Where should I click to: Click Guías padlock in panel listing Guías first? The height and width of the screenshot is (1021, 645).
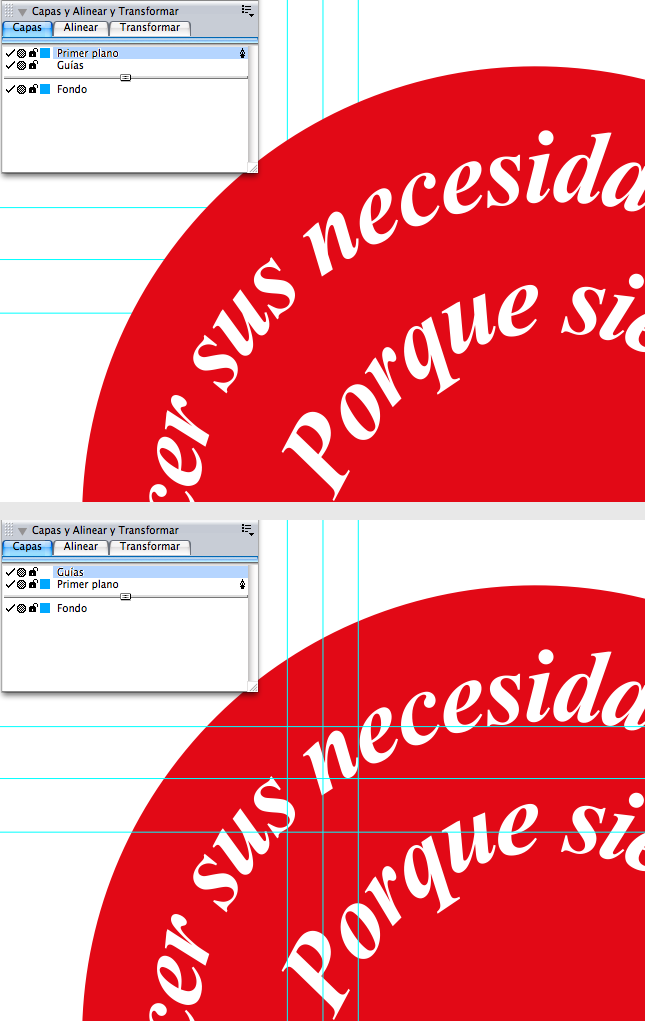[x=33, y=572]
